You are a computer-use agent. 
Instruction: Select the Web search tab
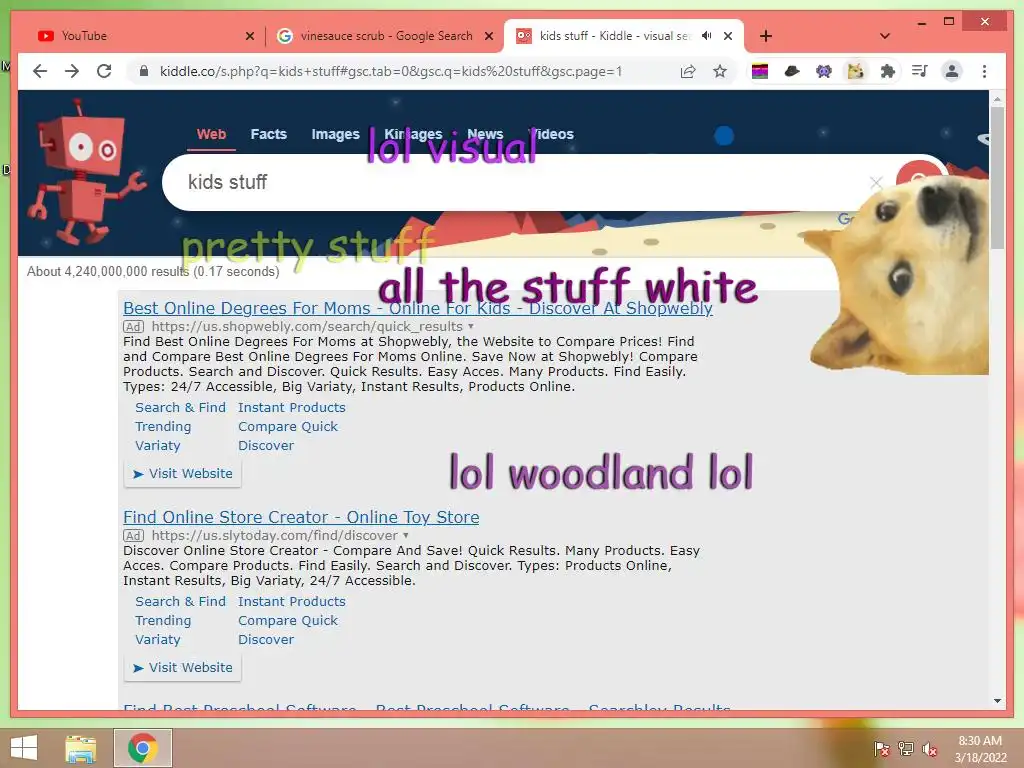[211, 135]
